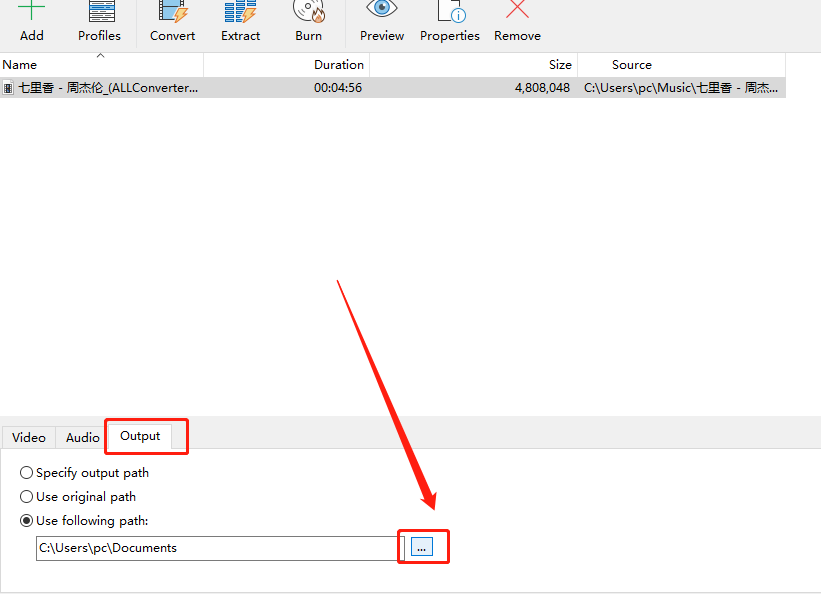Open the Profiles toolbar icon
This screenshot has width=821, height=594.
(x=101, y=12)
